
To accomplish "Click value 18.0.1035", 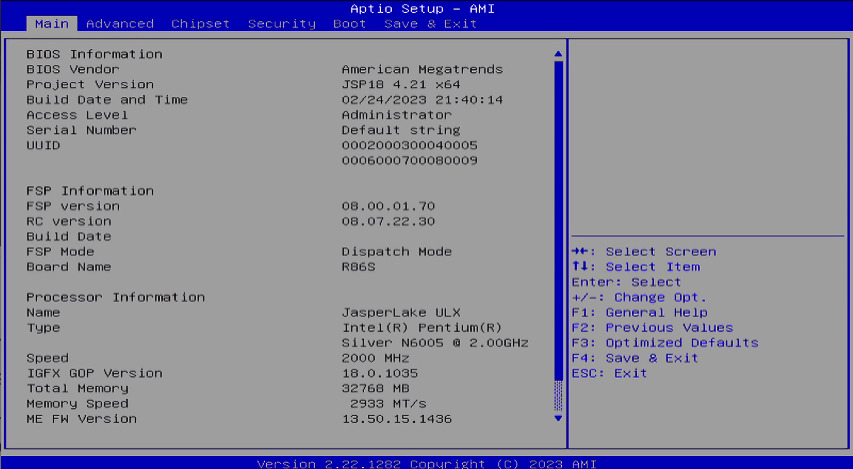I will coord(380,374).
